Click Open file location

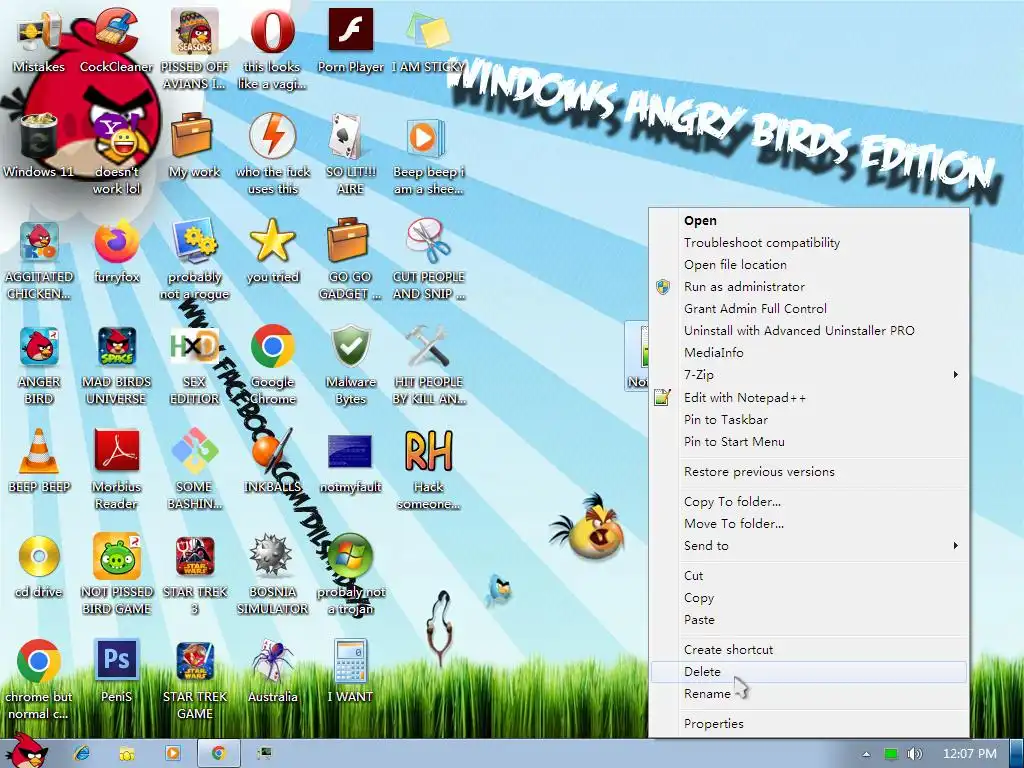808,265
